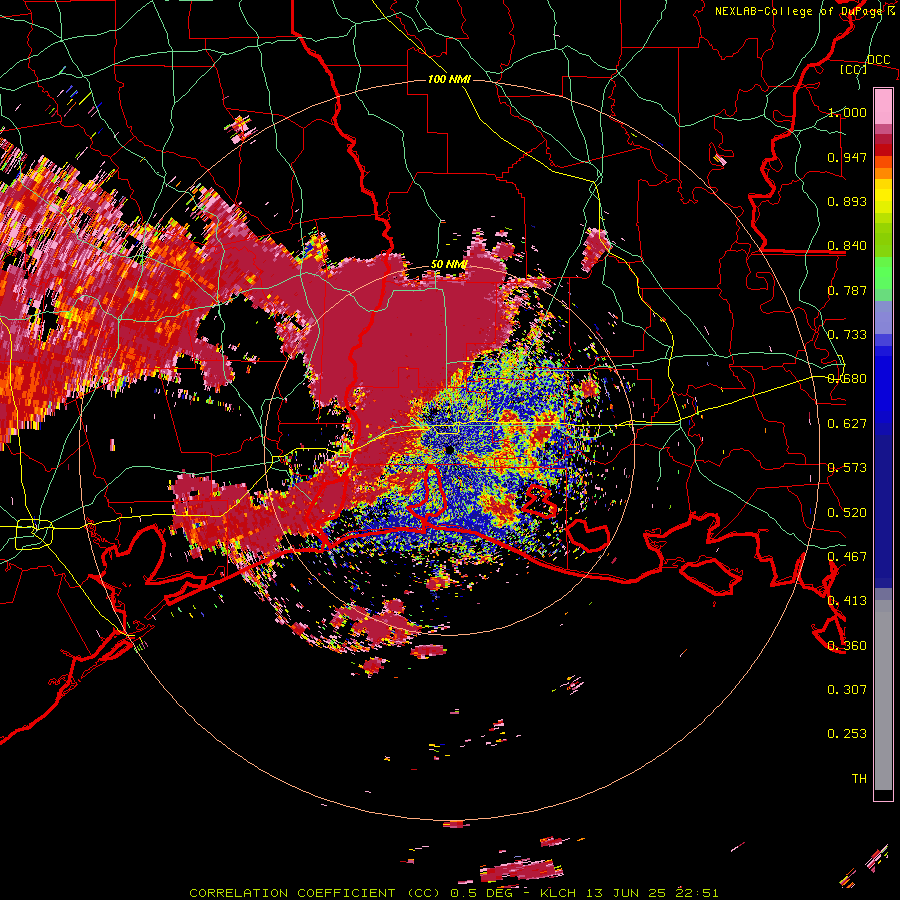Click the 0.733 color scale label
Image resolution: width=900 pixels, height=900 pixels.
pyautogui.click(x=847, y=335)
